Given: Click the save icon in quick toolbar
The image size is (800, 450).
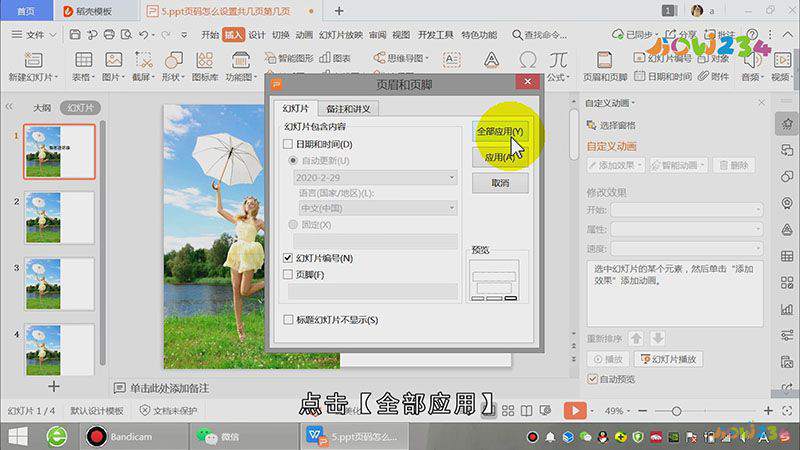Looking at the screenshot, I should [75, 35].
